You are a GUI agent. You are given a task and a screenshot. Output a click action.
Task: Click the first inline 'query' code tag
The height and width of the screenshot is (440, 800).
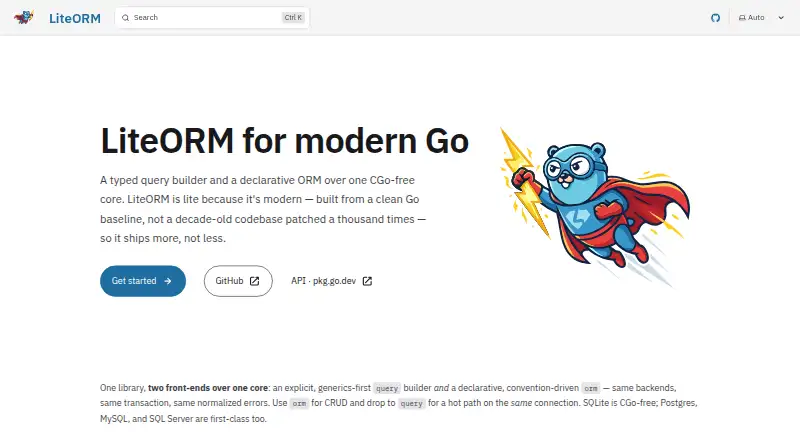[387, 388]
